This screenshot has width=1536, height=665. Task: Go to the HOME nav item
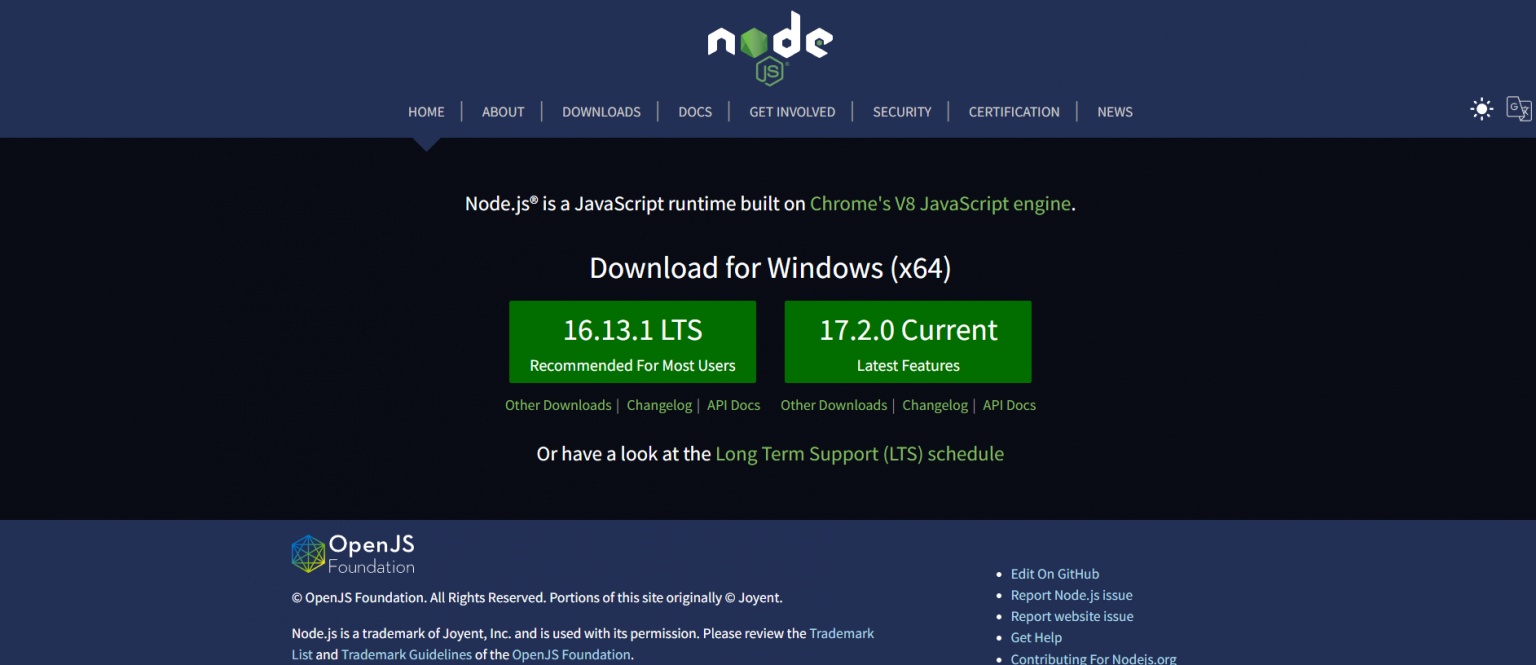[426, 112]
